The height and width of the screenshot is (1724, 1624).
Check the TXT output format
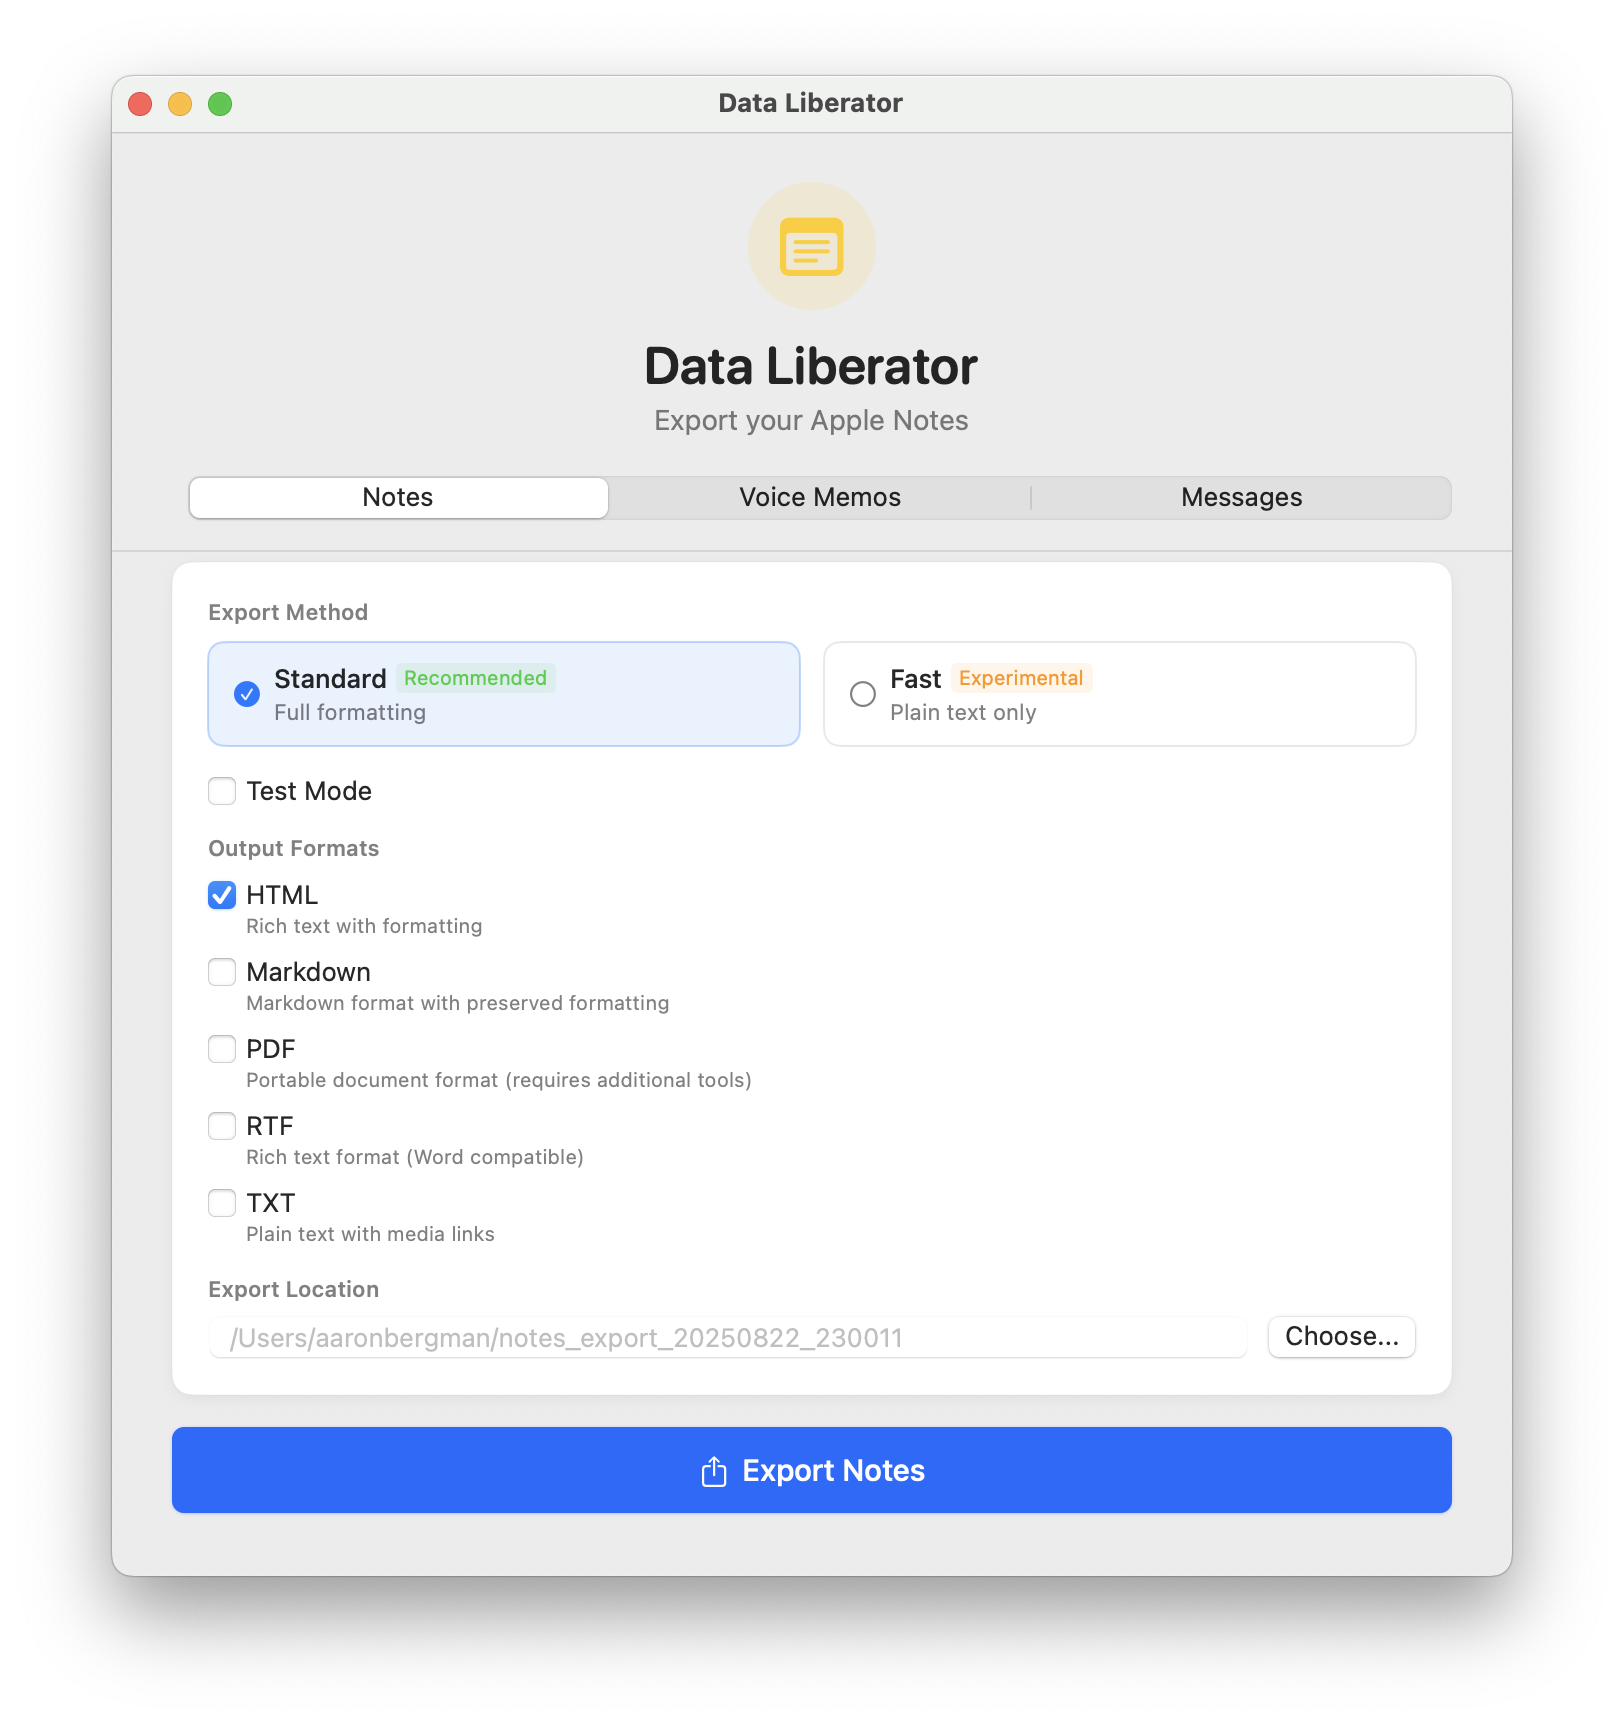click(x=222, y=1203)
